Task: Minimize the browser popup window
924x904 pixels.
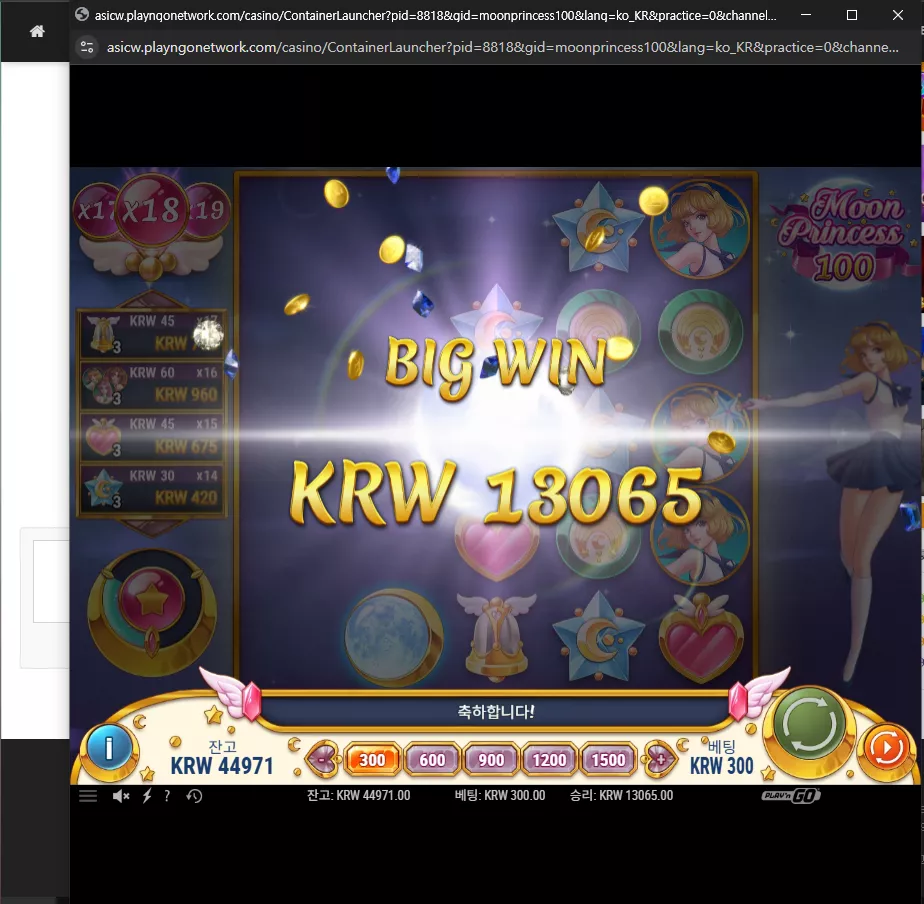Action: coord(806,15)
